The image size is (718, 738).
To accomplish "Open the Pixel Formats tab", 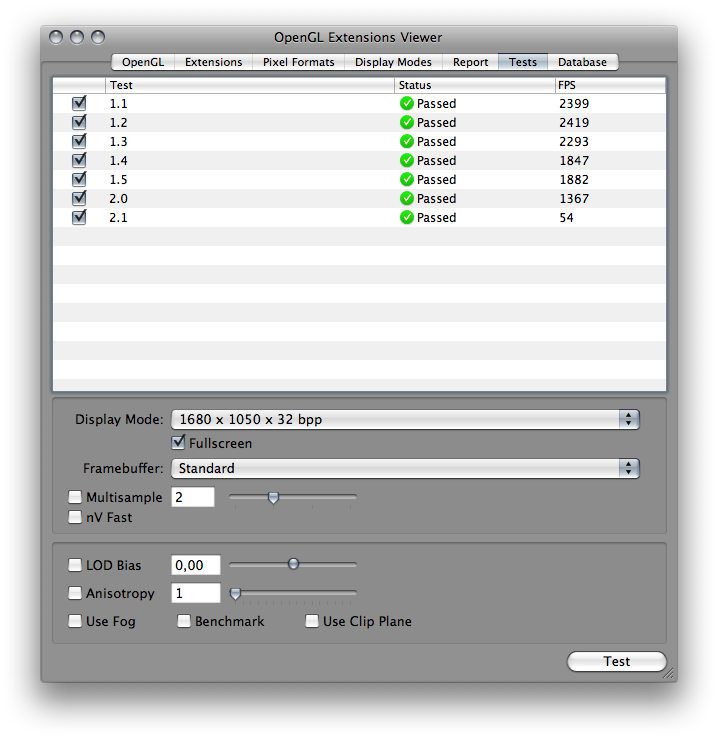I will pyautogui.click(x=299, y=62).
